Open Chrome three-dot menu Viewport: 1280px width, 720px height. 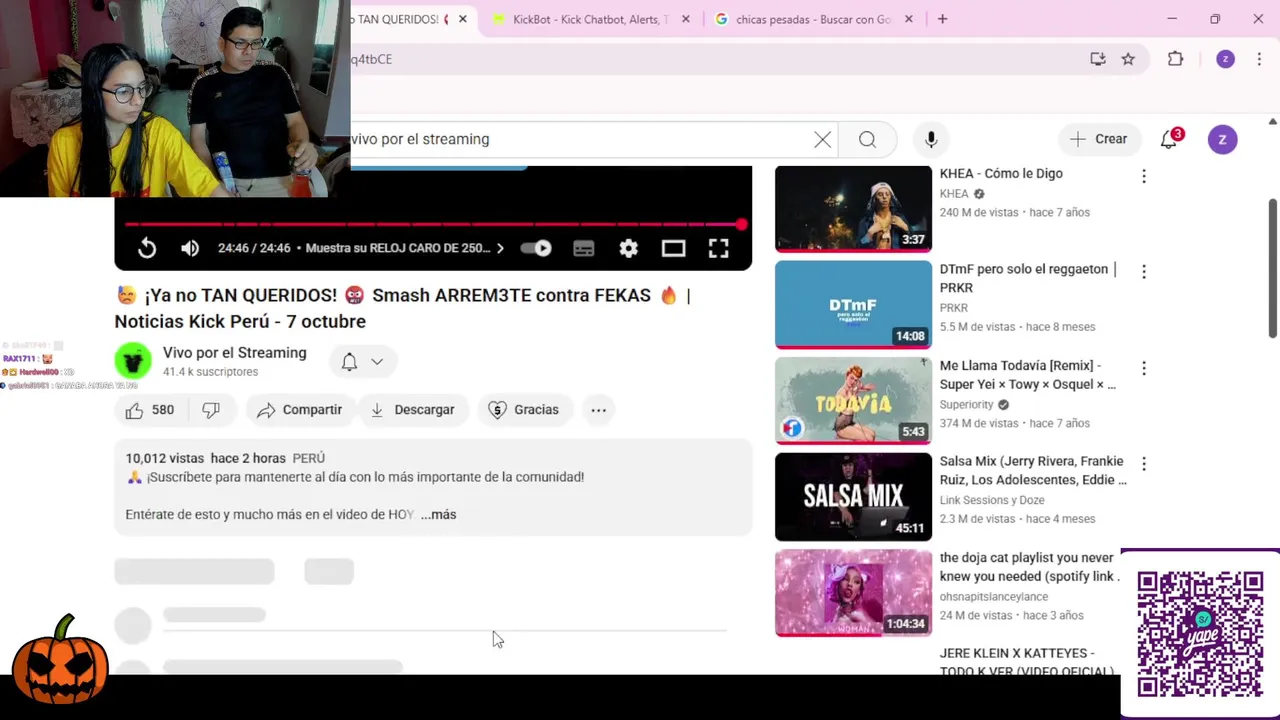coord(1258,59)
